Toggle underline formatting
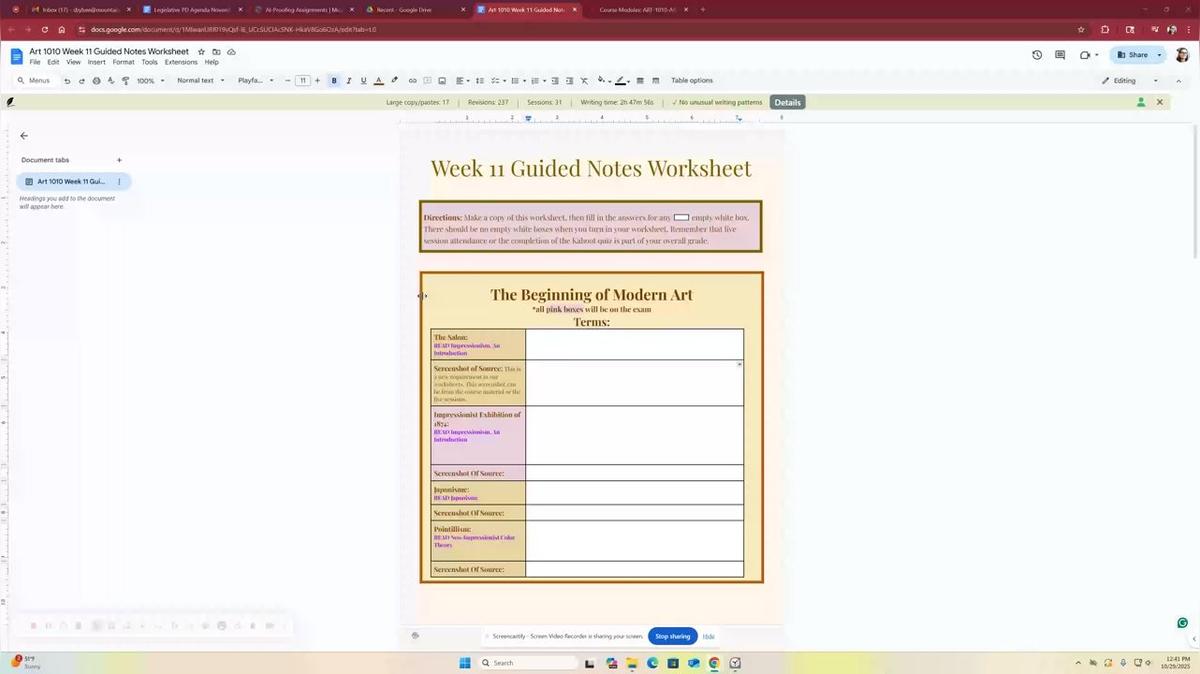1200x674 pixels. pyautogui.click(x=363, y=80)
